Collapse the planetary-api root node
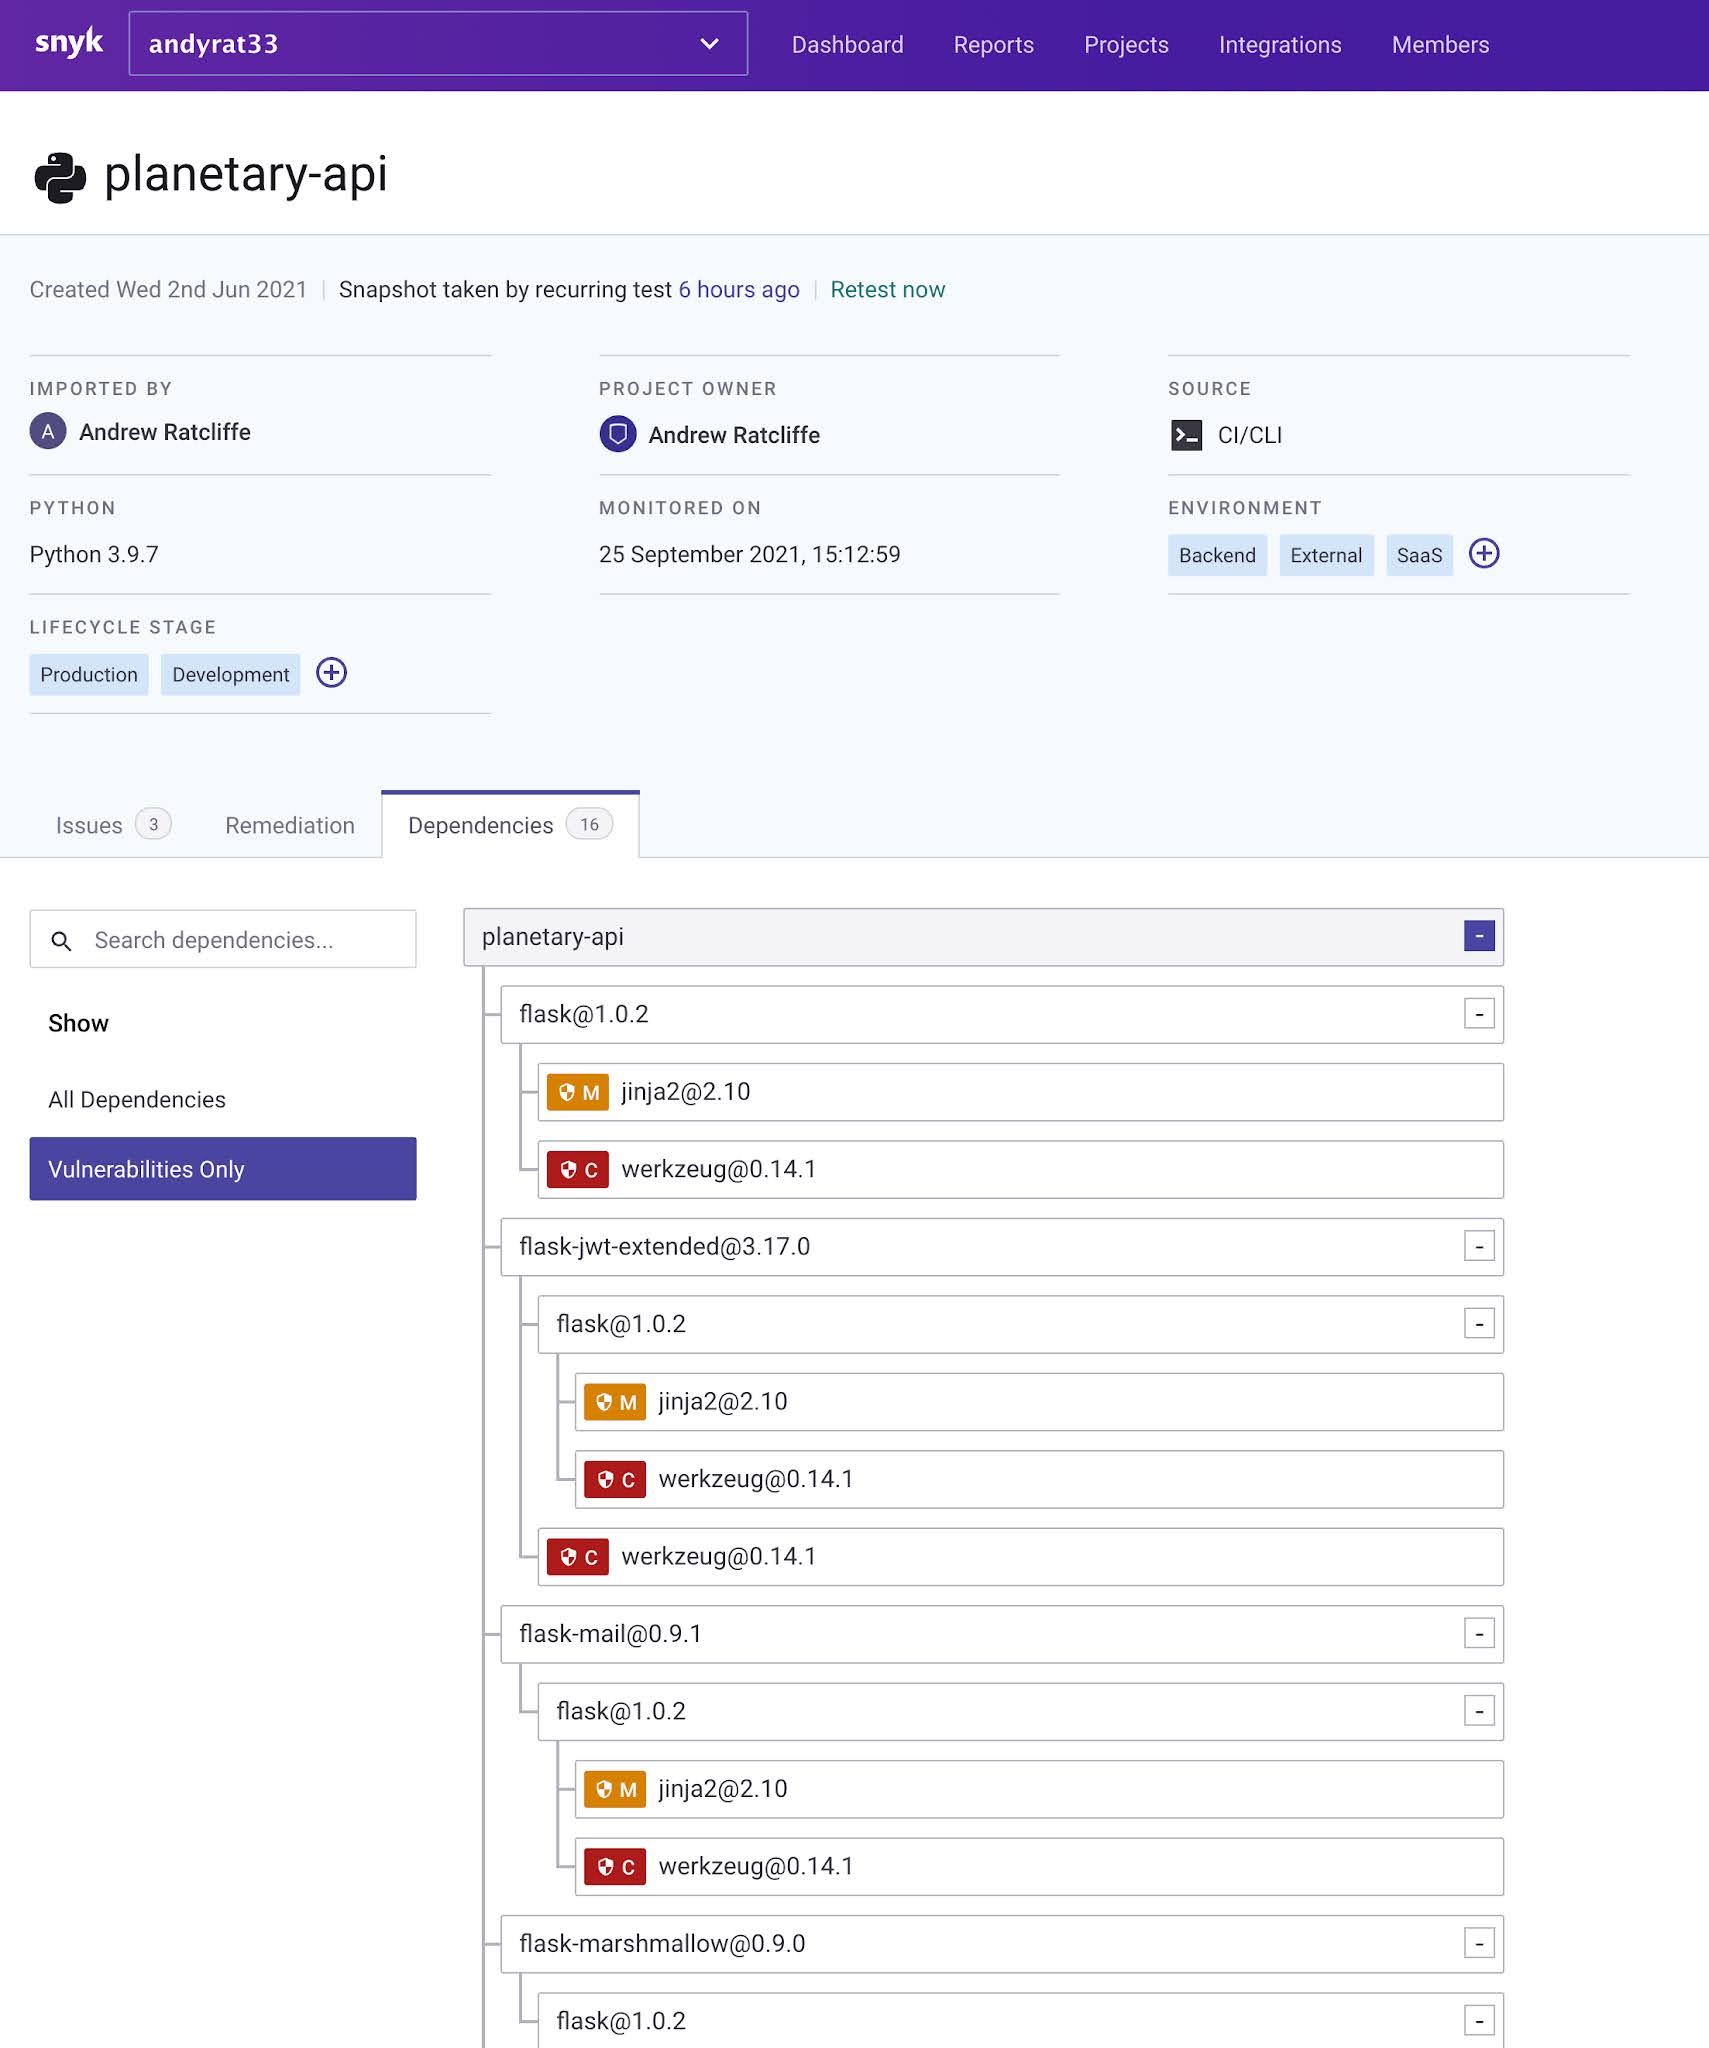 pos(1478,937)
